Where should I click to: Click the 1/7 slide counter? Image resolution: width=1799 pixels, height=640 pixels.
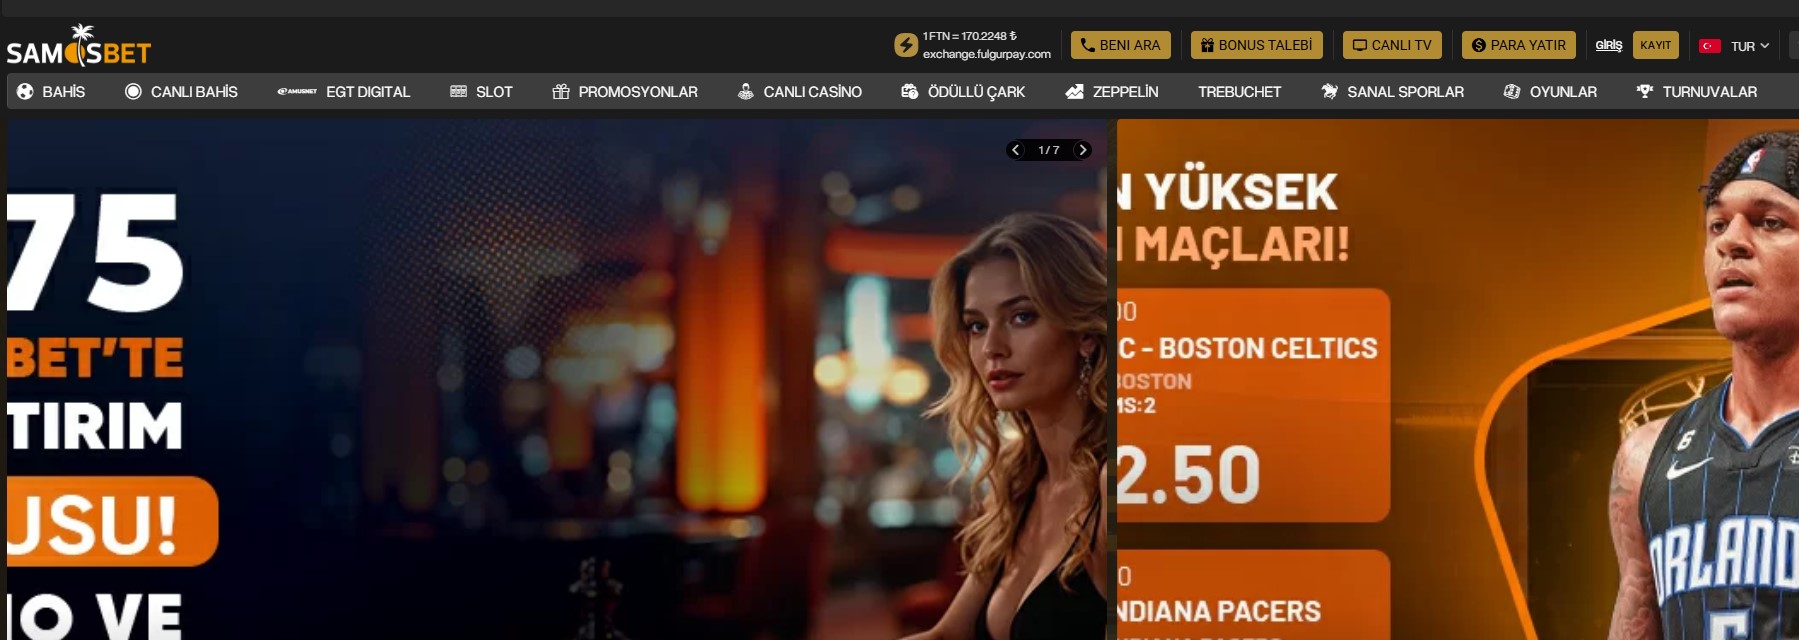[1049, 150]
